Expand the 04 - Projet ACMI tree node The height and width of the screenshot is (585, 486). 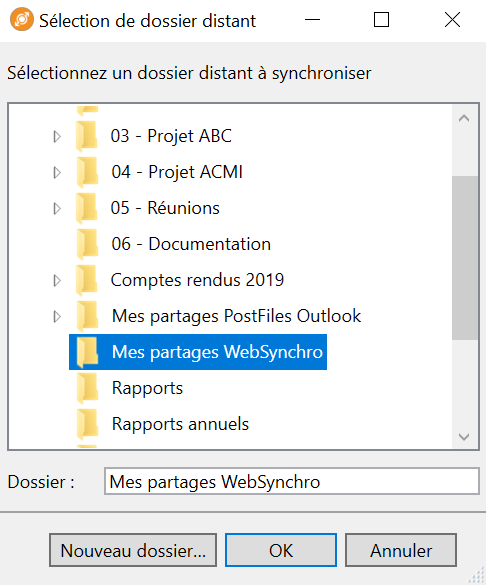57,172
